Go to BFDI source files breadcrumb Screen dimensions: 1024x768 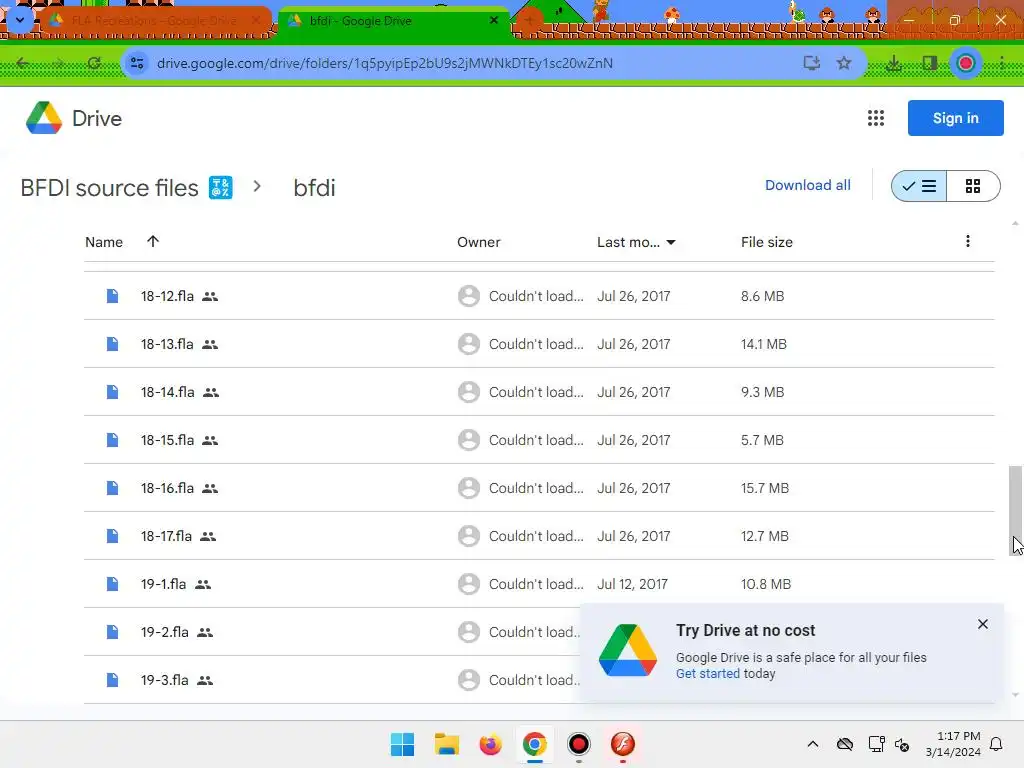[x=109, y=188]
